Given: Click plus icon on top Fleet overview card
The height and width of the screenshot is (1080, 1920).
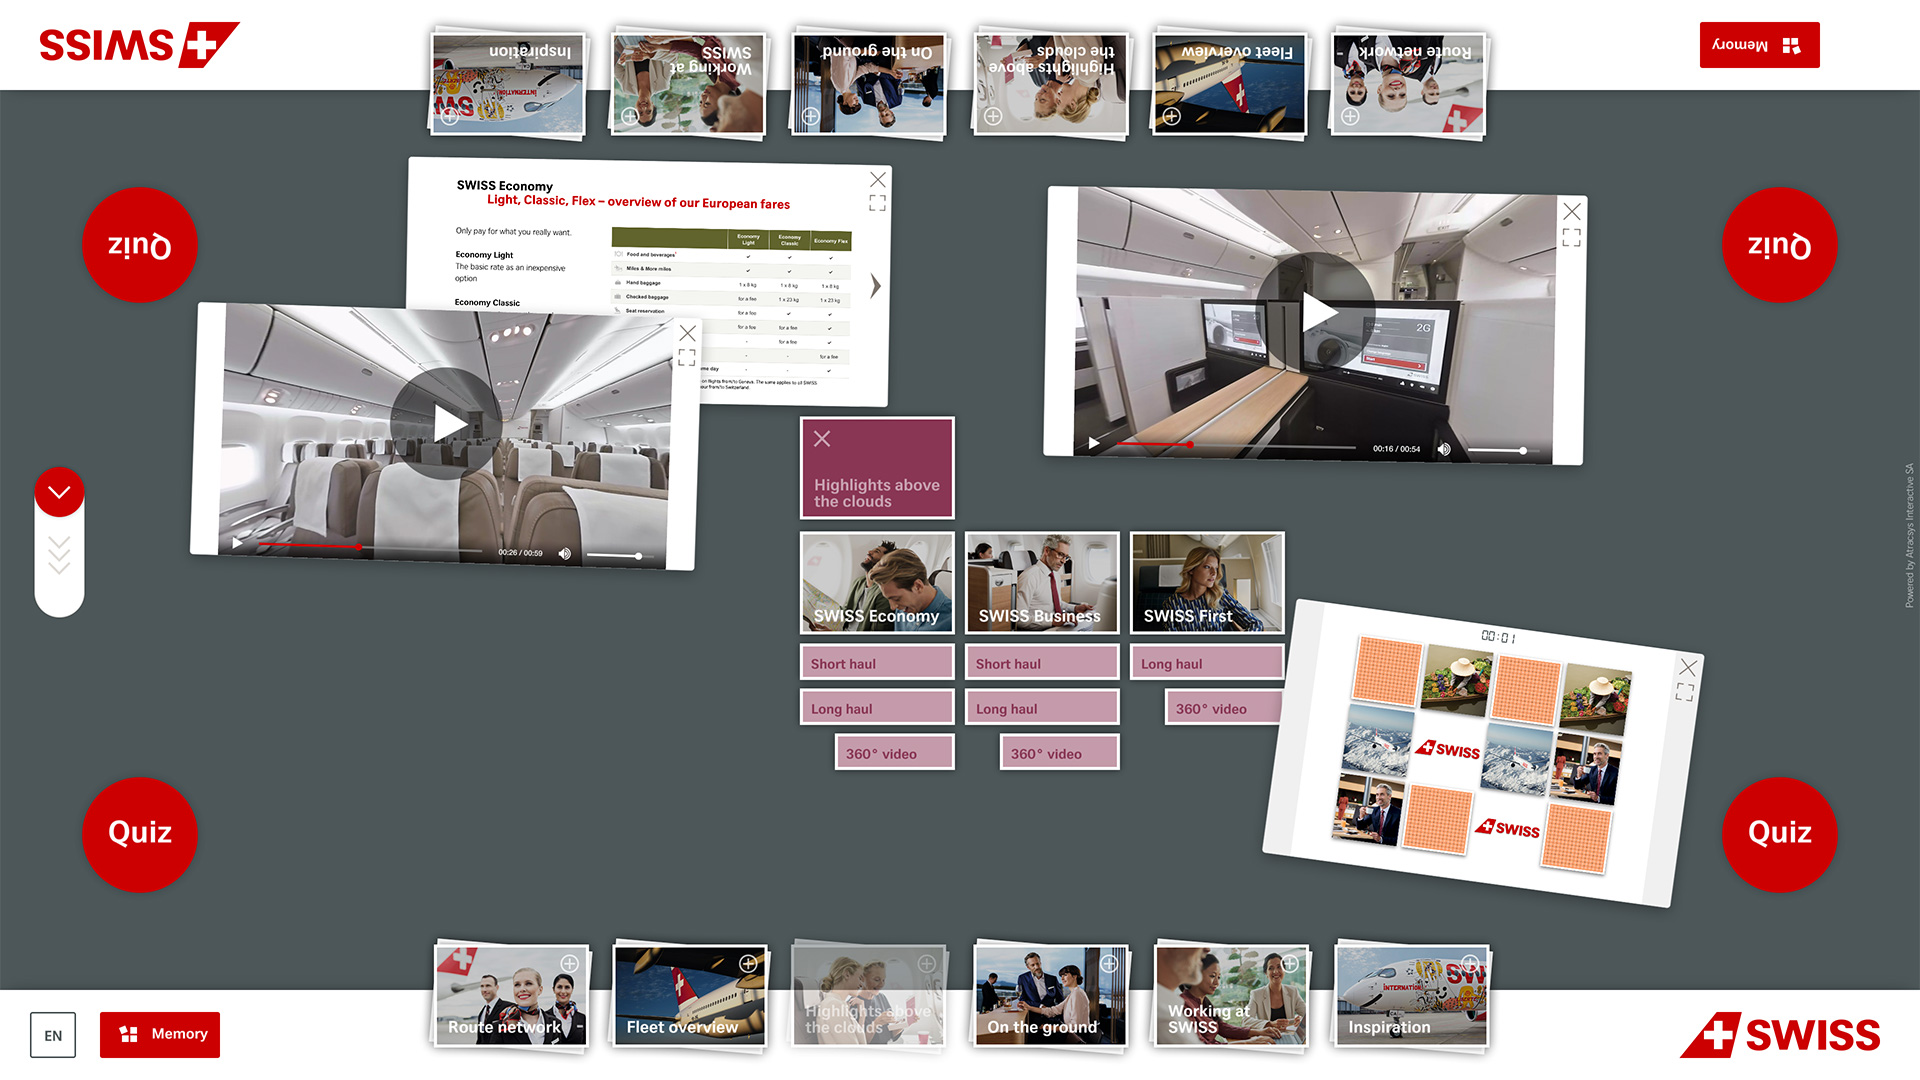Looking at the screenshot, I should (1172, 117).
